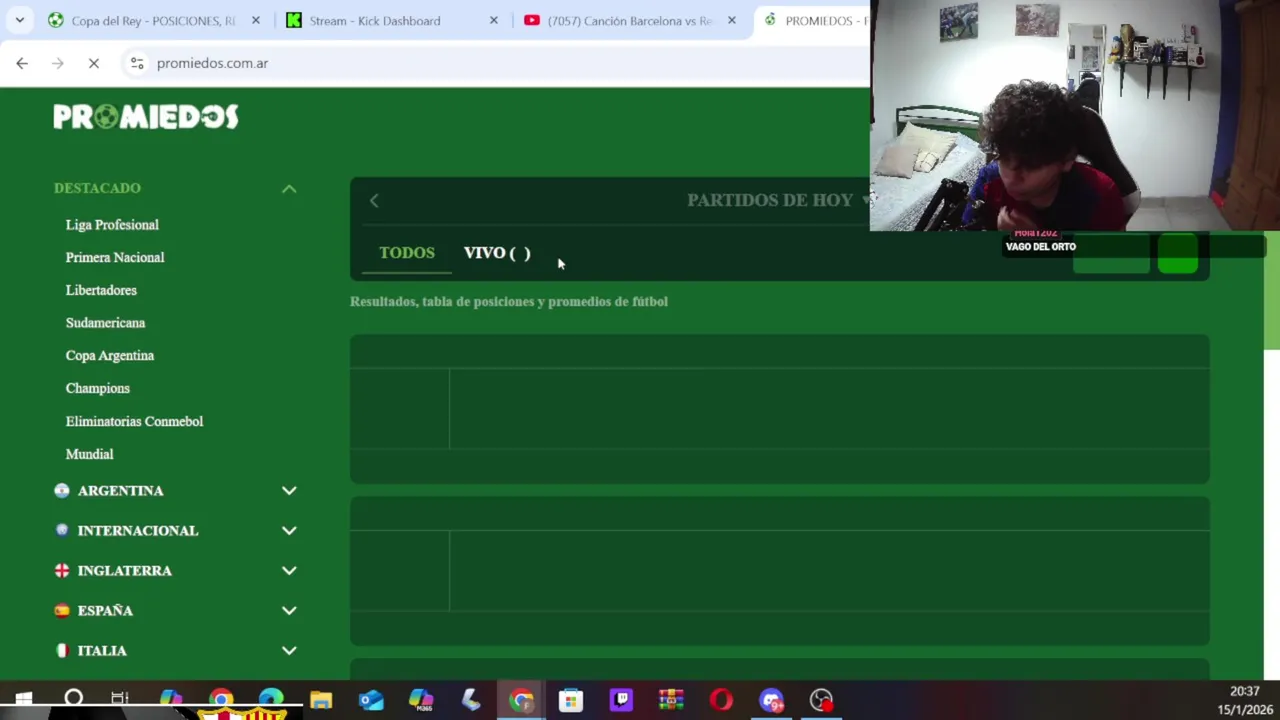Click the Internacional globe icon
Image resolution: width=1280 pixels, height=720 pixels.
click(x=62, y=531)
